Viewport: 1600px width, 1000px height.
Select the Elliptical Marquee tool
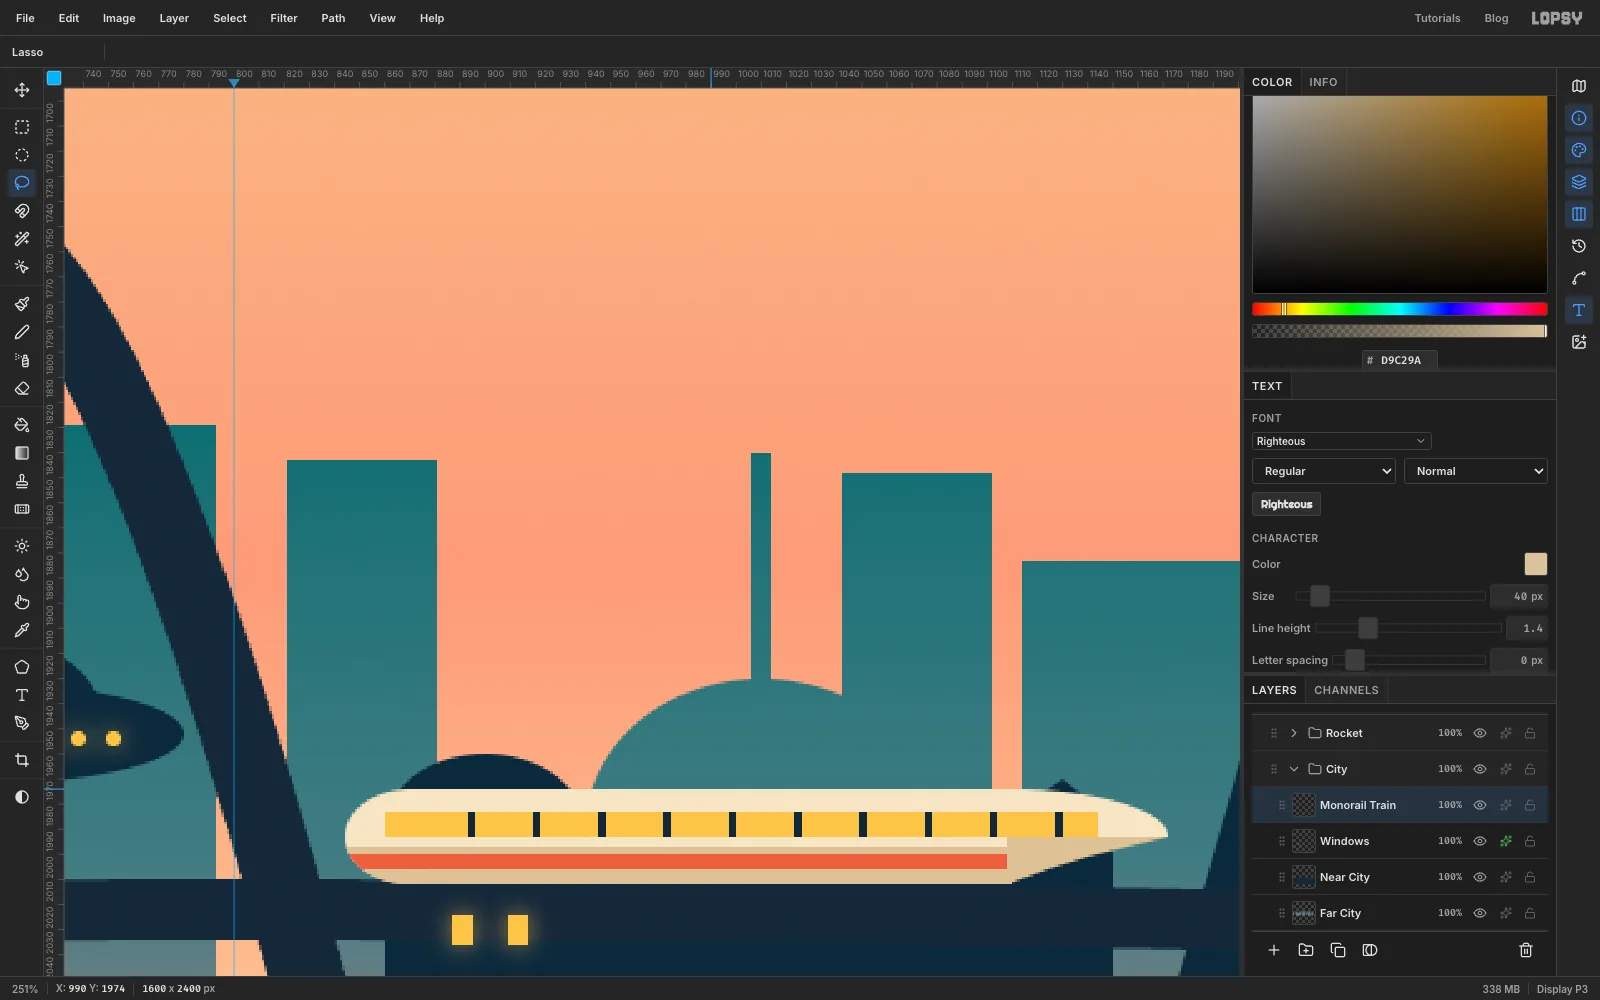[22, 155]
